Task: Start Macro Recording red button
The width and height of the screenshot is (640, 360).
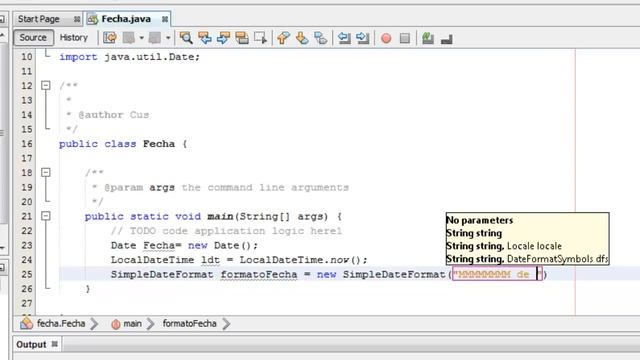Action: click(x=386, y=38)
